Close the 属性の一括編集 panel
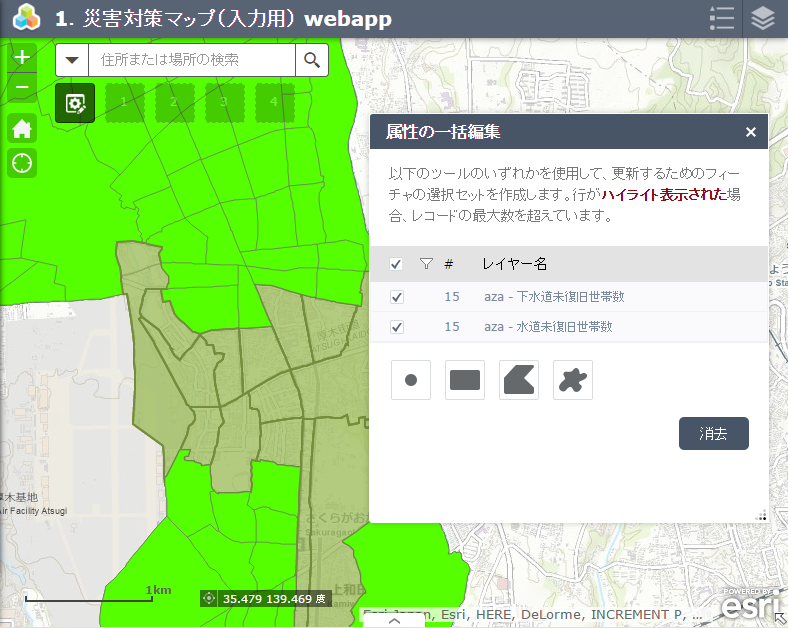788x628 pixels. point(751,132)
